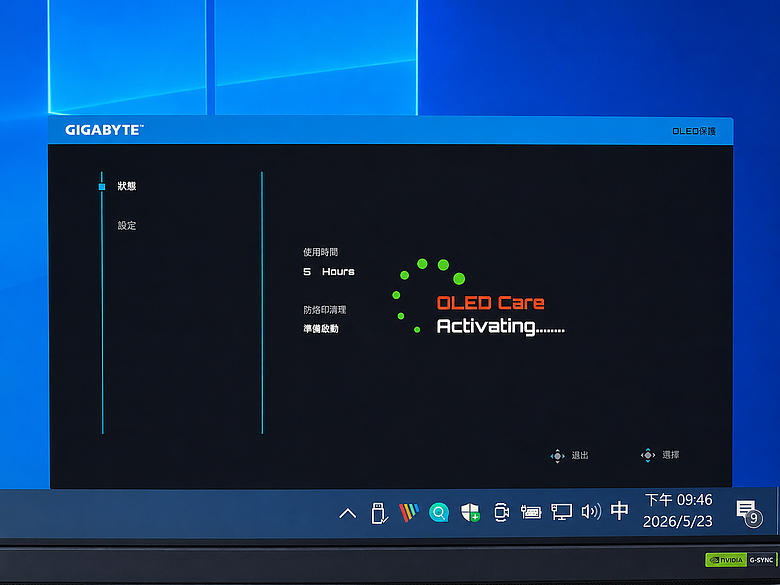Image resolution: width=780 pixels, height=585 pixels.
Task: Click the Activating text
Action: click(500, 326)
